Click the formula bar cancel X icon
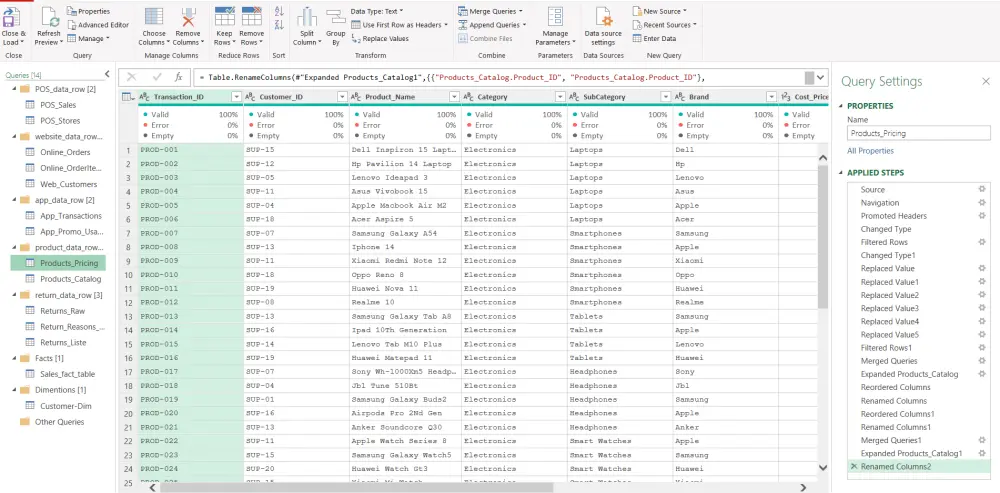The width and height of the screenshot is (1000, 493). pos(131,77)
